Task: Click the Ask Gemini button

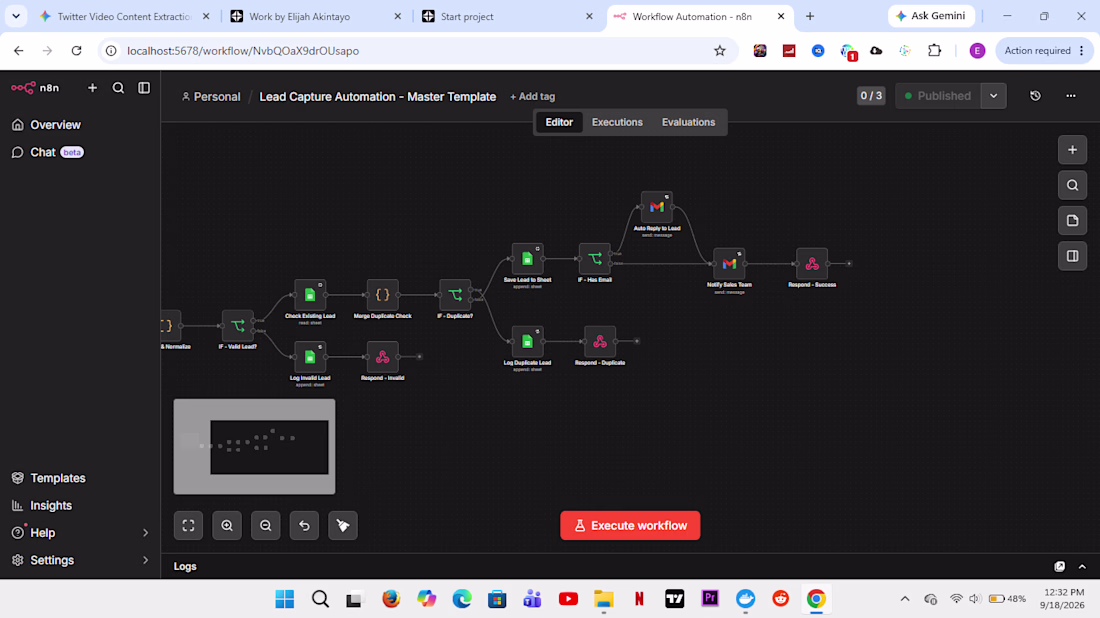Action: point(931,15)
